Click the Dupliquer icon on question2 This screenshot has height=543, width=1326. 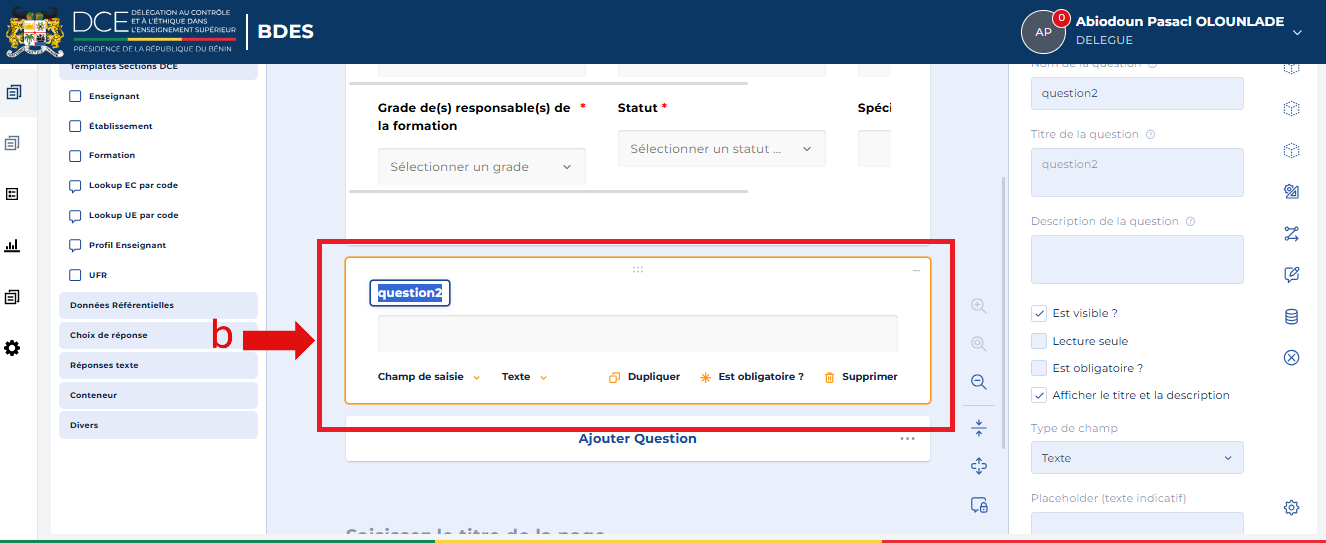coord(615,377)
